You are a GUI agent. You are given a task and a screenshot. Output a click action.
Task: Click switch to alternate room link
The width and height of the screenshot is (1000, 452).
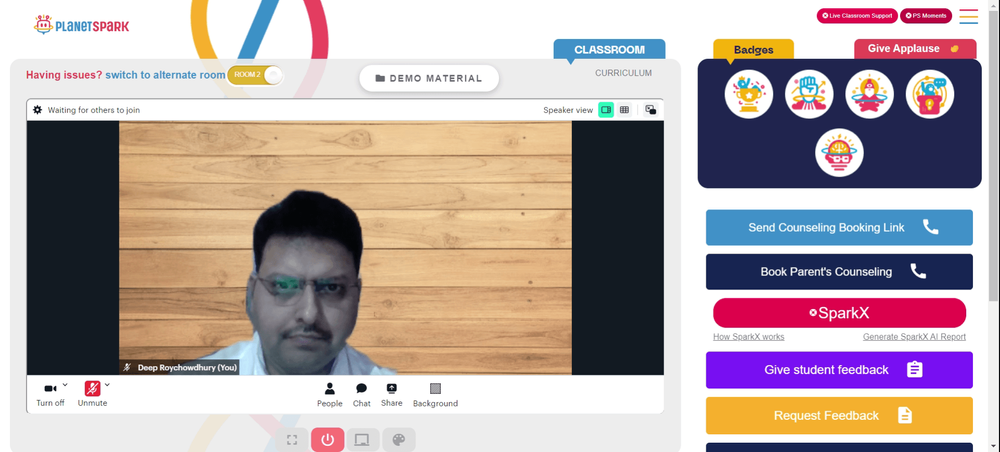click(165, 75)
